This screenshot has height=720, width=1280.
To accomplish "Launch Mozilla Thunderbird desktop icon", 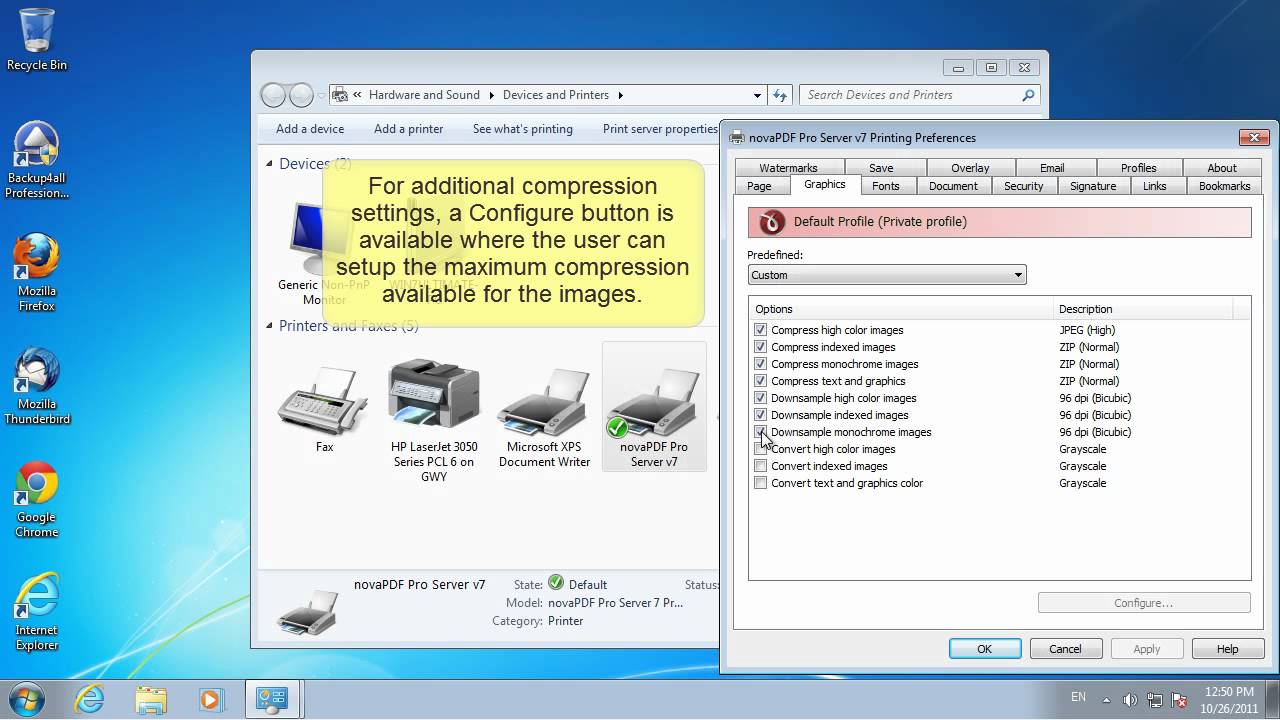I will [x=37, y=385].
